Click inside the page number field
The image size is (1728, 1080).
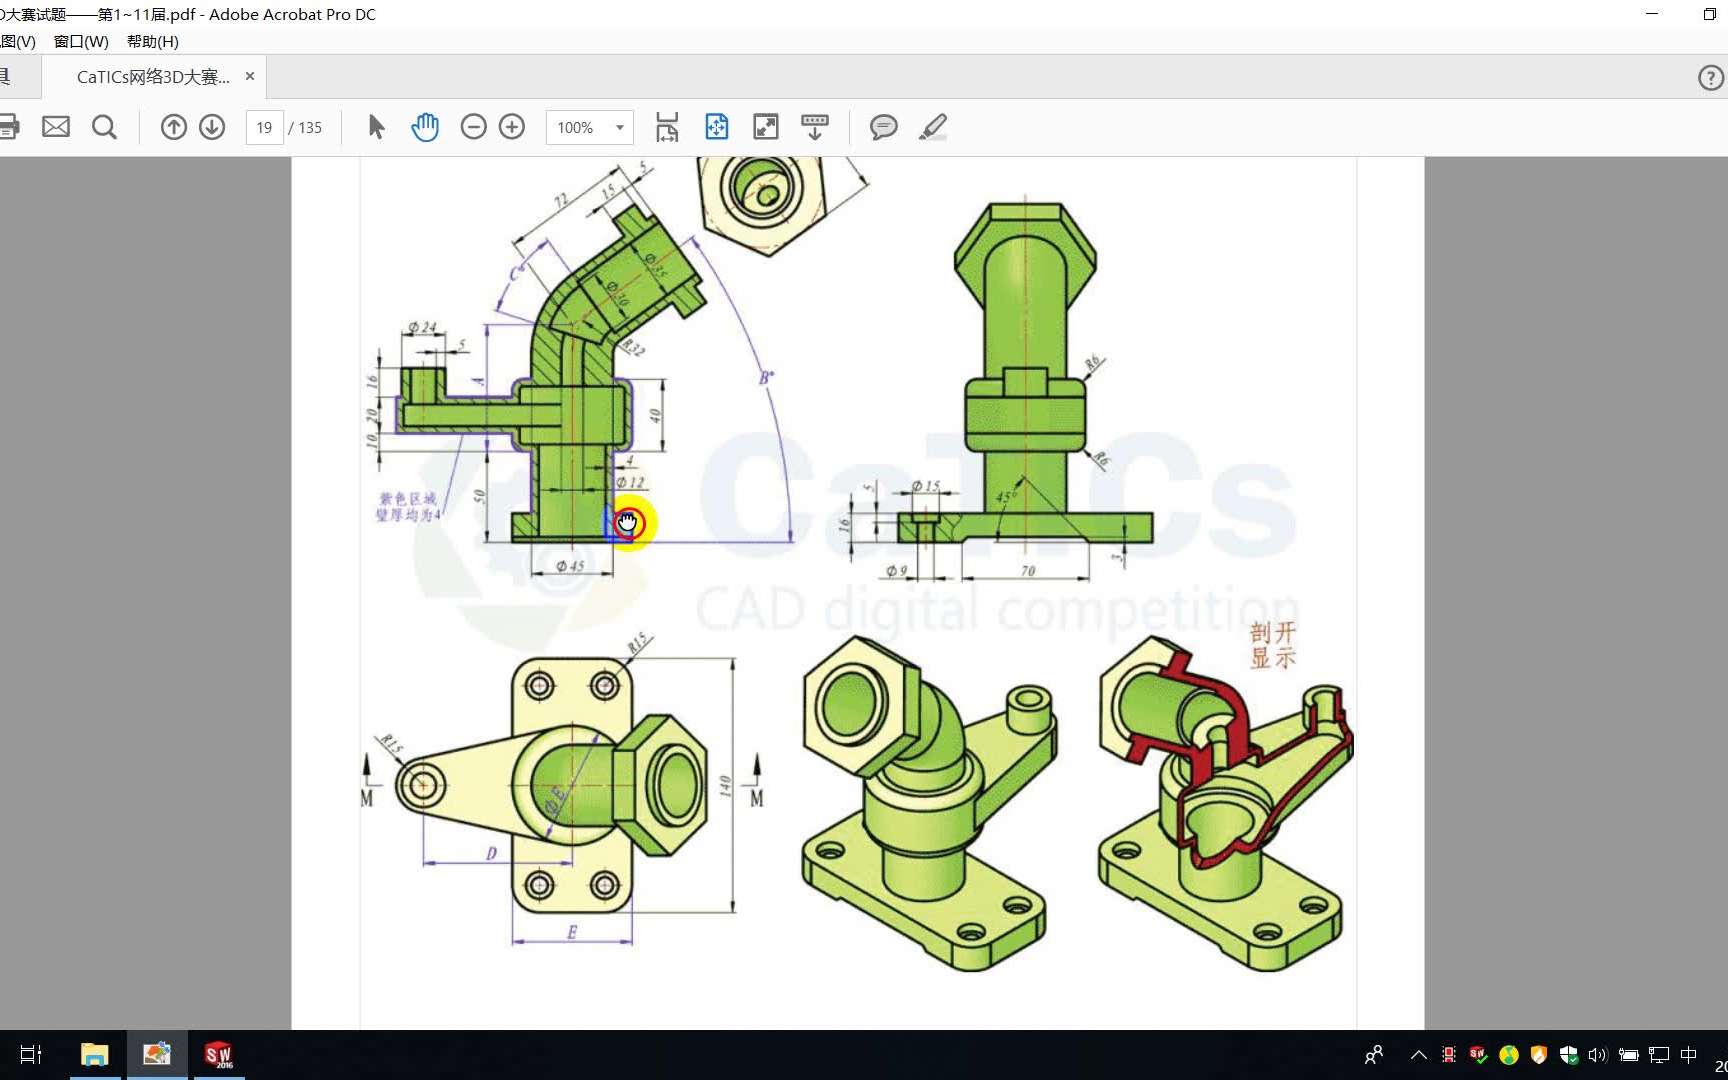point(263,127)
